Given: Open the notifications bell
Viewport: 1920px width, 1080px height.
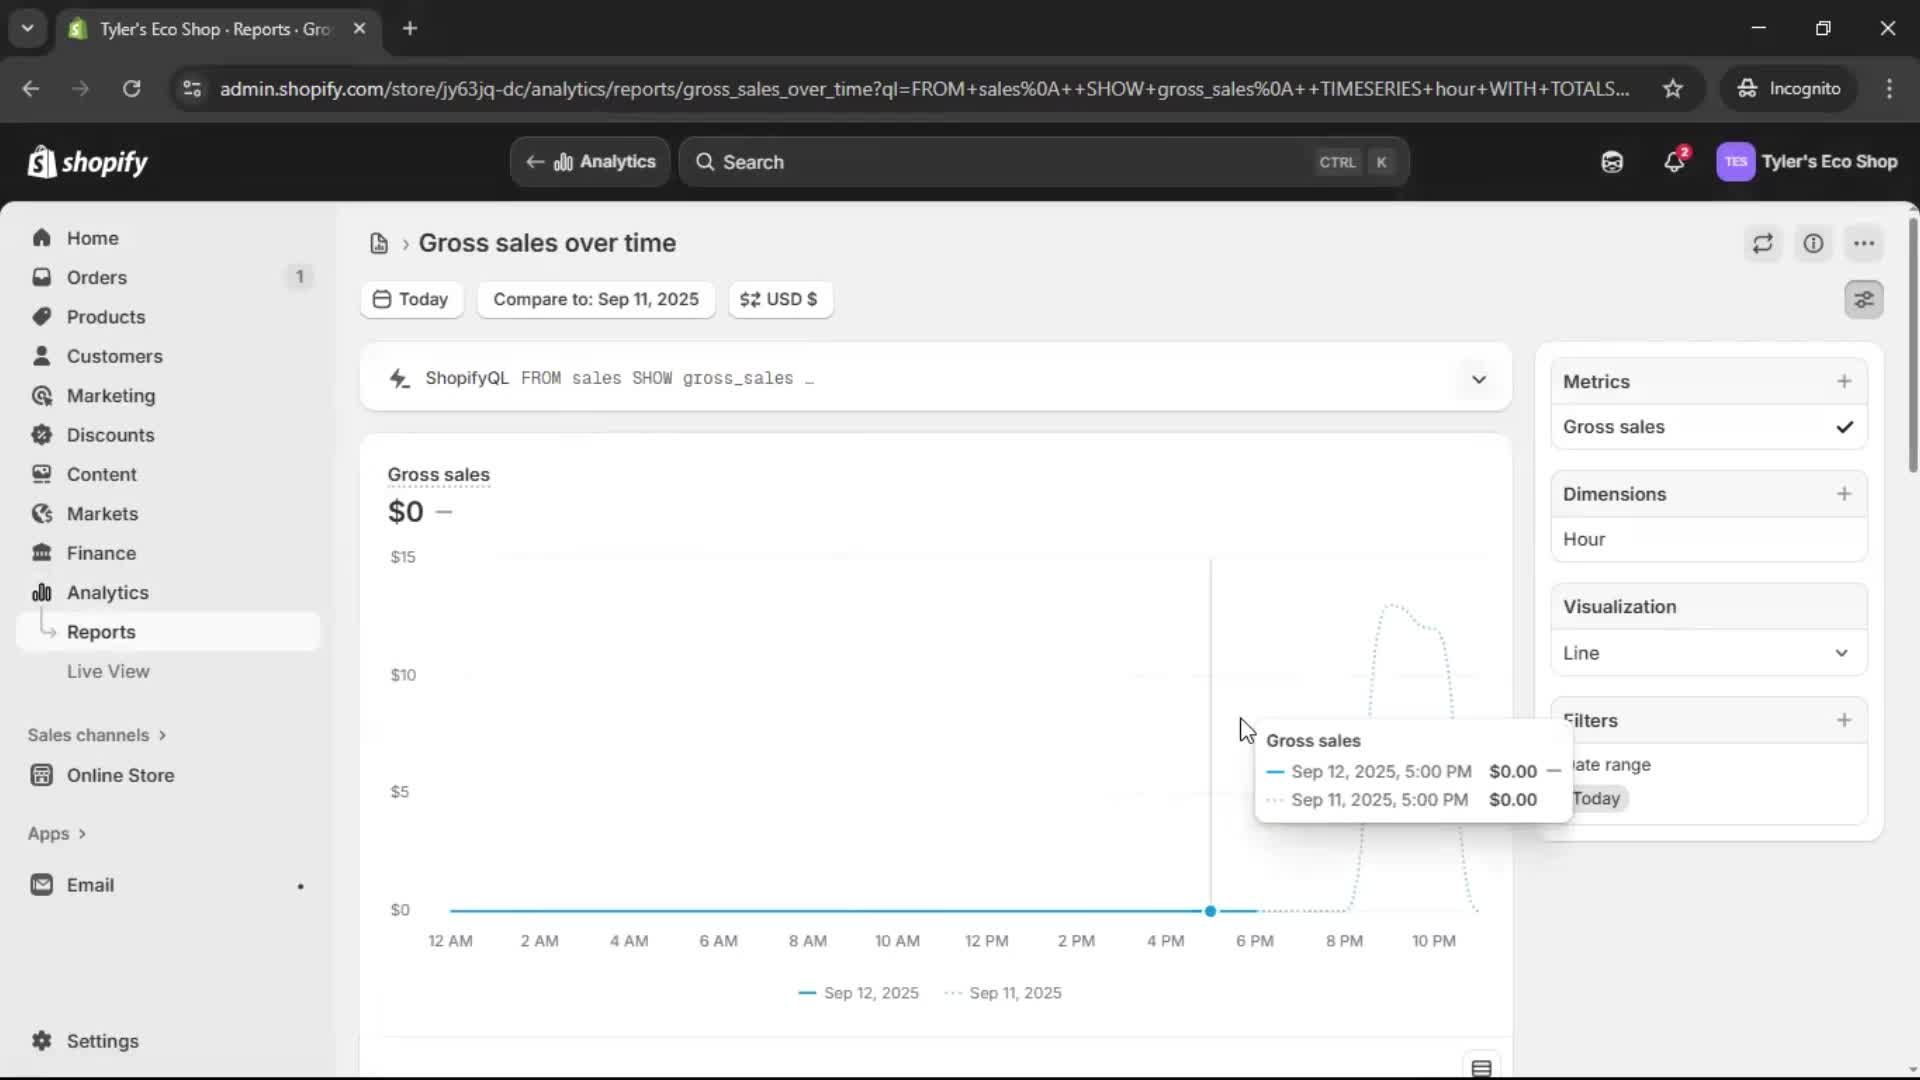Looking at the screenshot, I should coord(1675,162).
